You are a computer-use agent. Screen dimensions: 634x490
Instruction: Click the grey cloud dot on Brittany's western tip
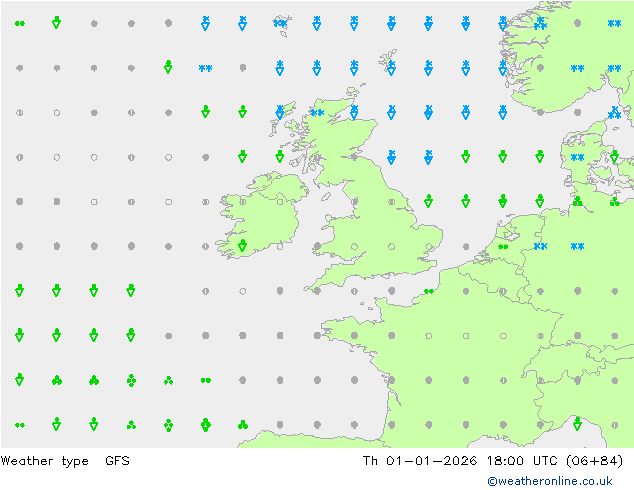pyautogui.click(x=317, y=336)
